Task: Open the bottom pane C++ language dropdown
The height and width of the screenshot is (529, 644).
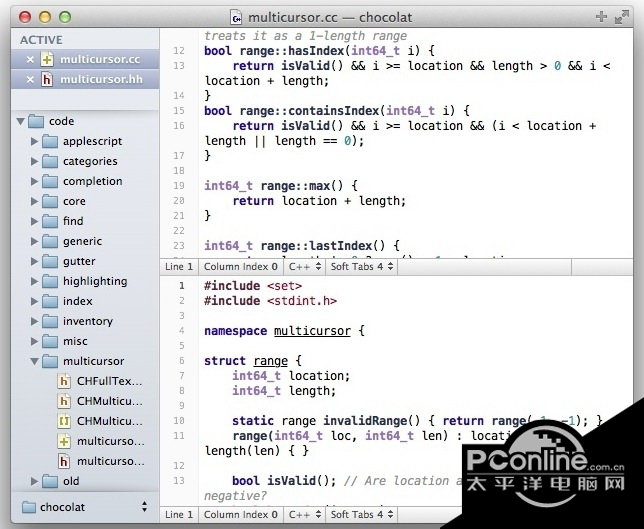Action: point(304,515)
